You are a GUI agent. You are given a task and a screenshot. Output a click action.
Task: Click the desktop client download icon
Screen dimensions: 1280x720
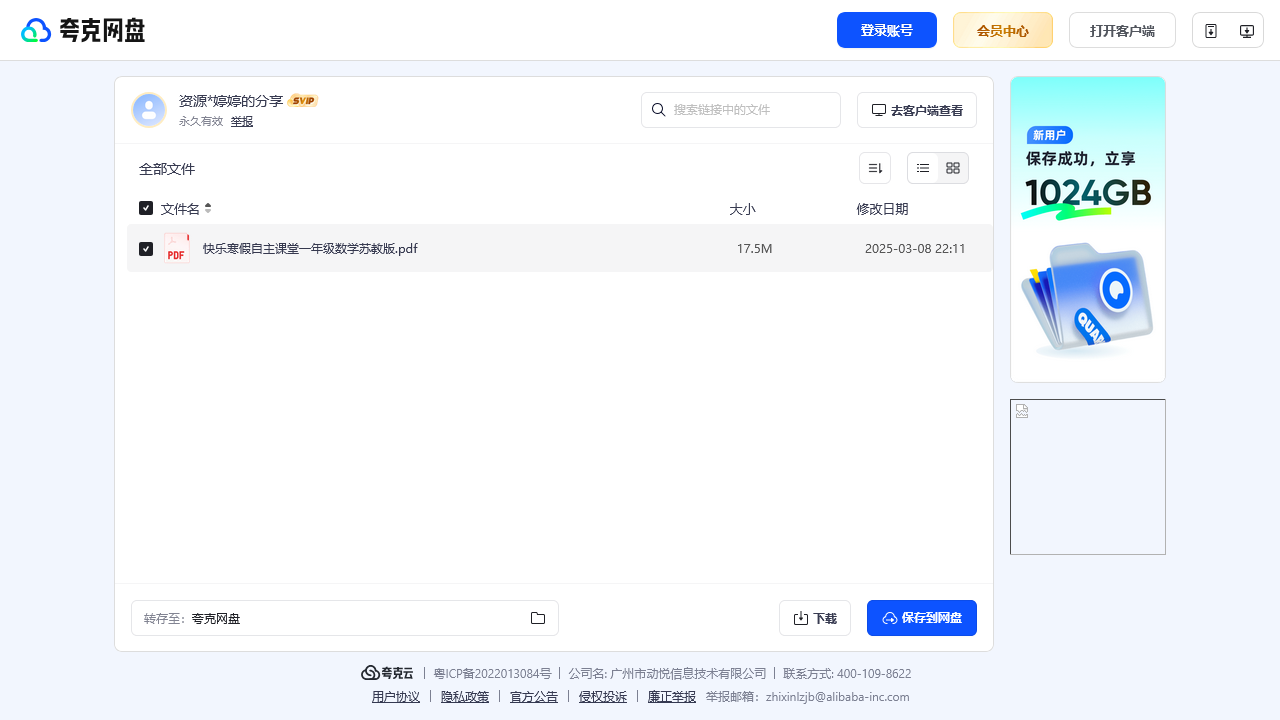(x=1247, y=31)
